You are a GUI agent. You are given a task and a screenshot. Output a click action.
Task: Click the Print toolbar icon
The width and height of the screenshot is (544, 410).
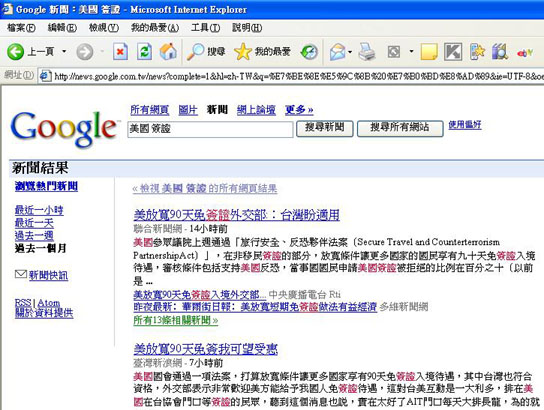(x=366, y=52)
